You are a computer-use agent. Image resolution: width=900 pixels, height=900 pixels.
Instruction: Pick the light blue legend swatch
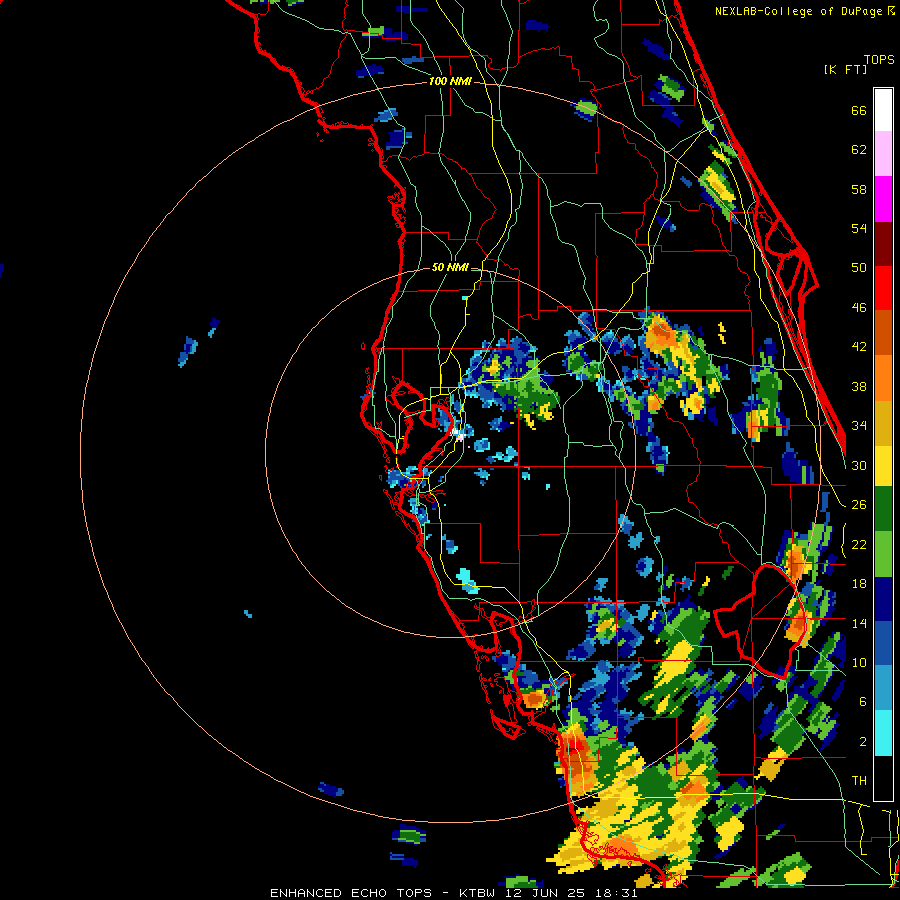883,688
